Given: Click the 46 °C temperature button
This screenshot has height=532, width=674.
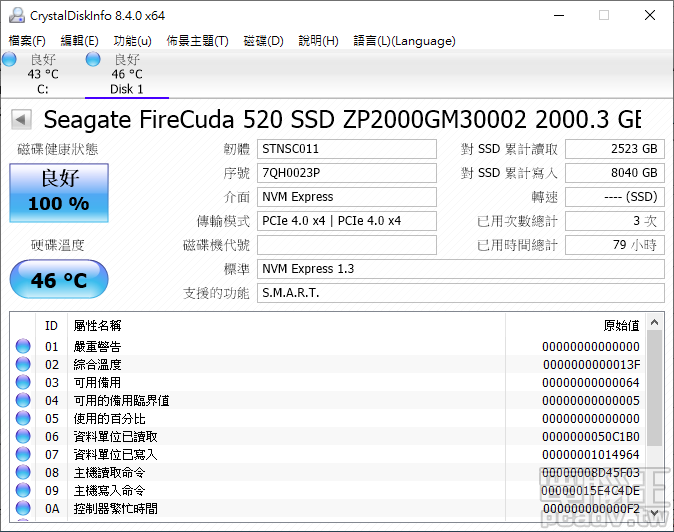Looking at the screenshot, I should pyautogui.click(x=59, y=279).
